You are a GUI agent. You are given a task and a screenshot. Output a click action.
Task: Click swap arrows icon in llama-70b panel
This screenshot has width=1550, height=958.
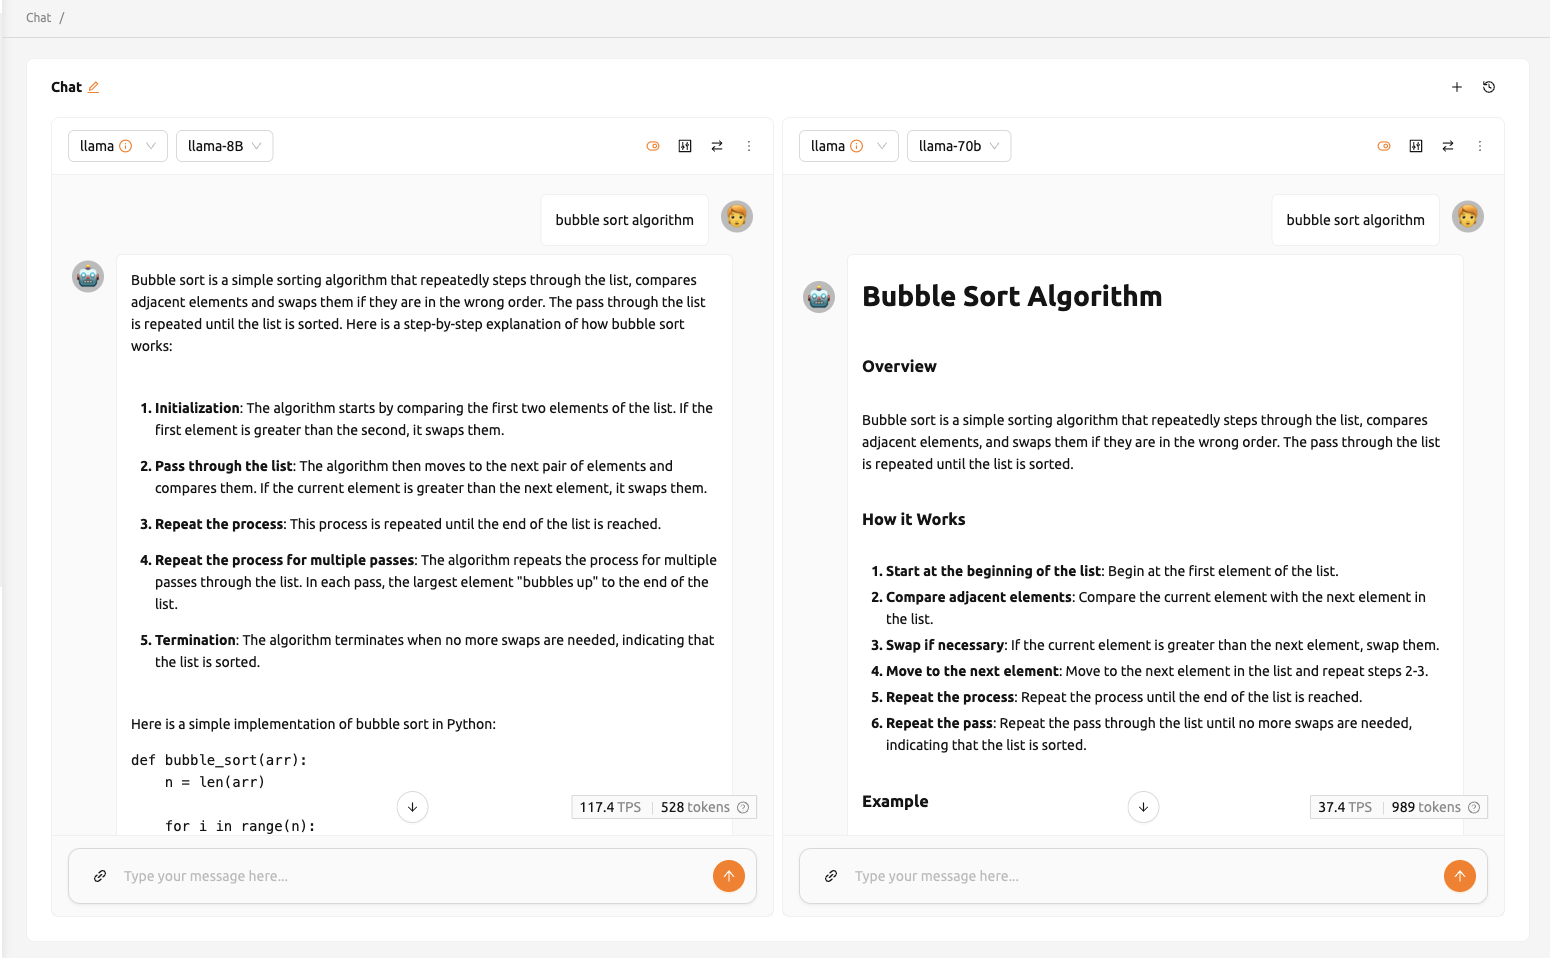[1448, 146]
